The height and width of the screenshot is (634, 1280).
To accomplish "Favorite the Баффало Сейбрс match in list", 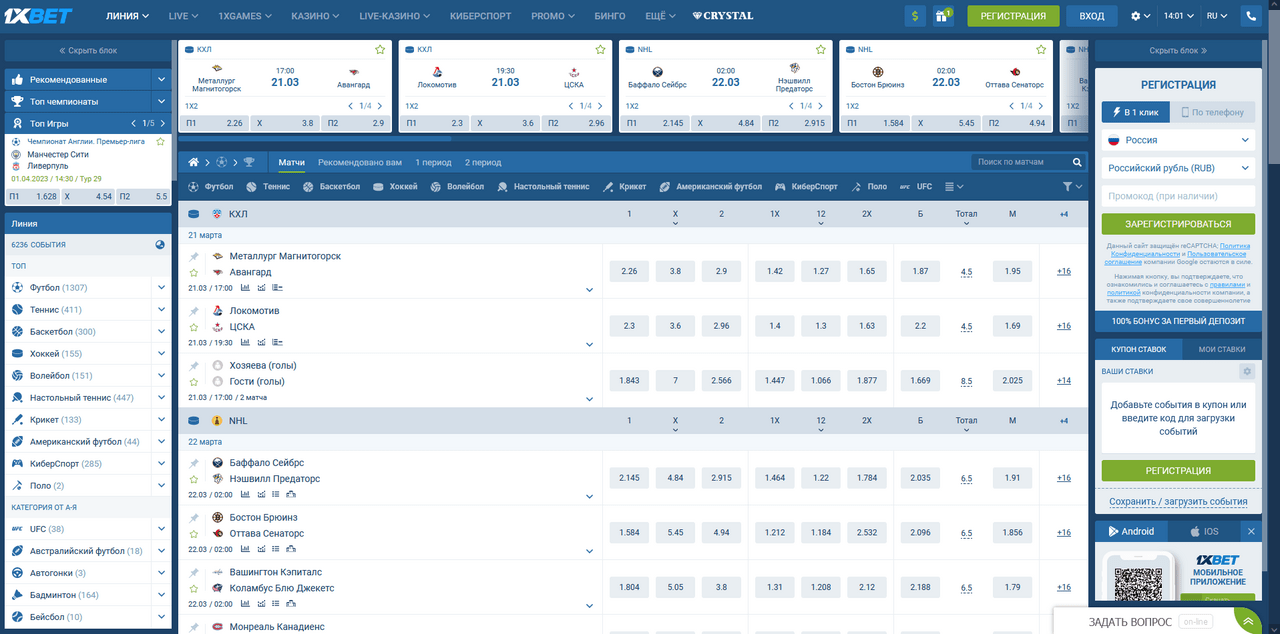I will click(194, 479).
